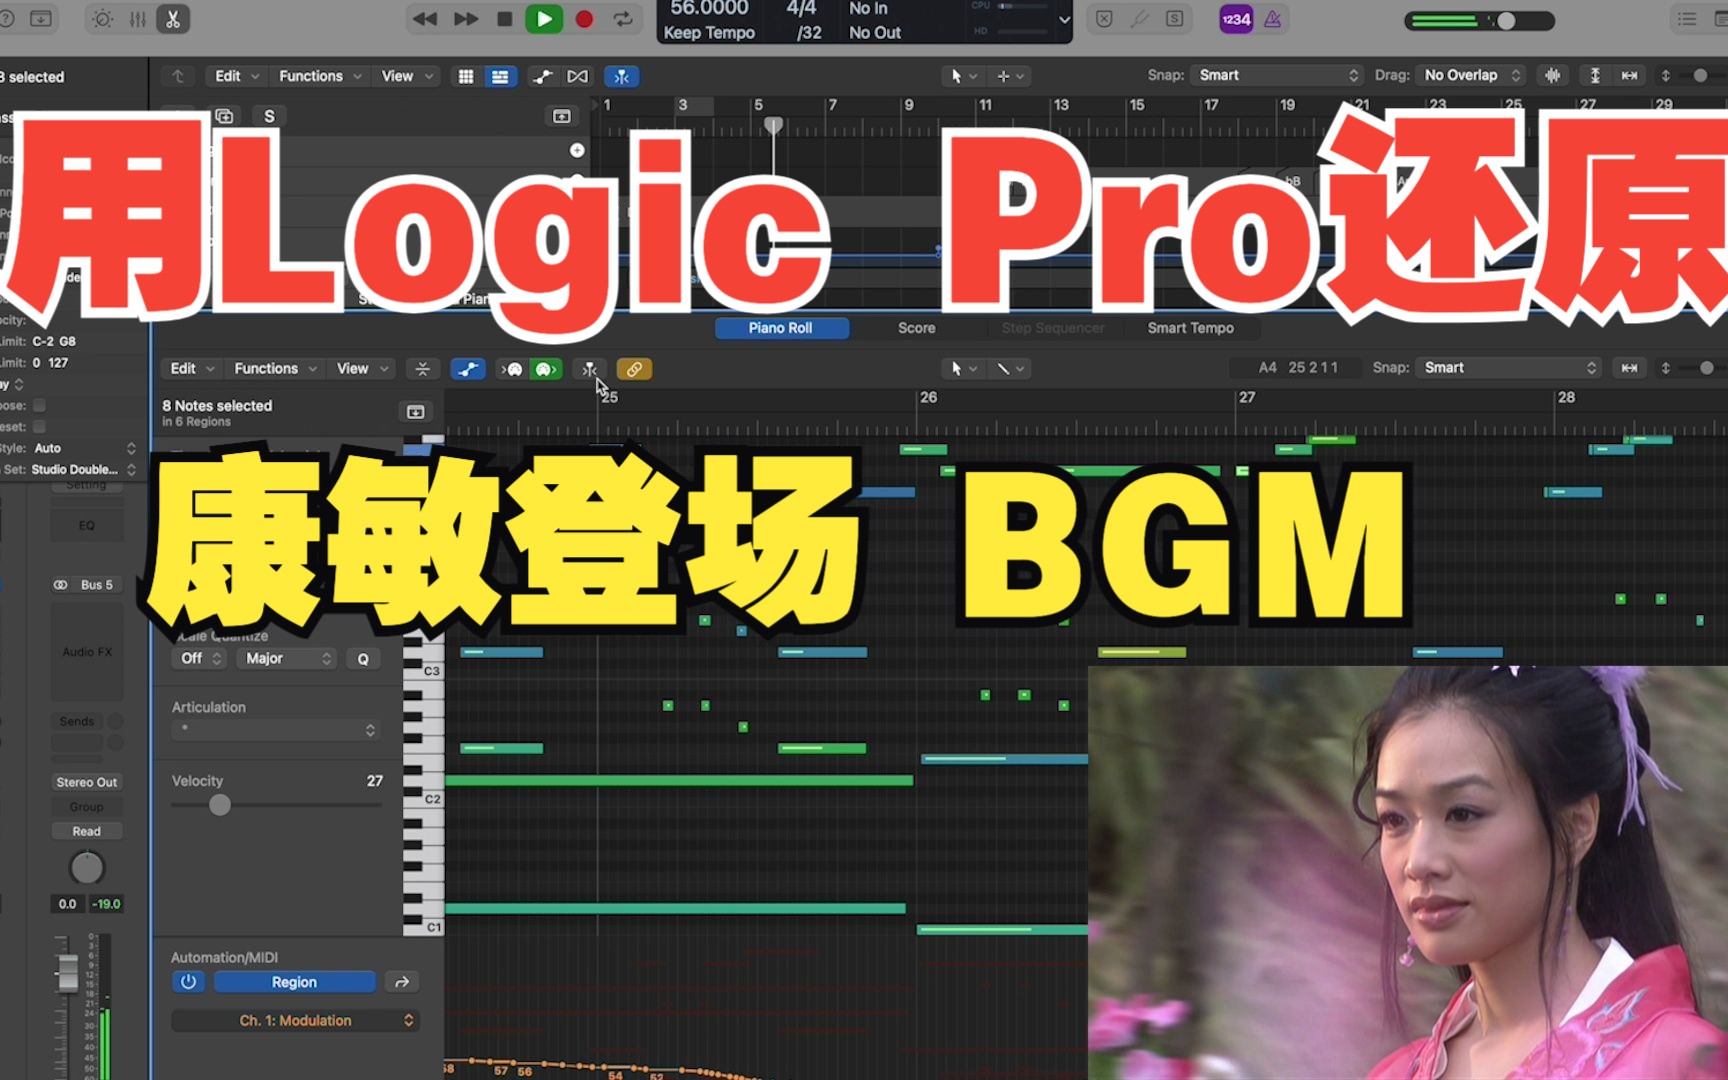Click the Read automation mode button
The width and height of the screenshot is (1728, 1080).
pyautogui.click(x=87, y=831)
